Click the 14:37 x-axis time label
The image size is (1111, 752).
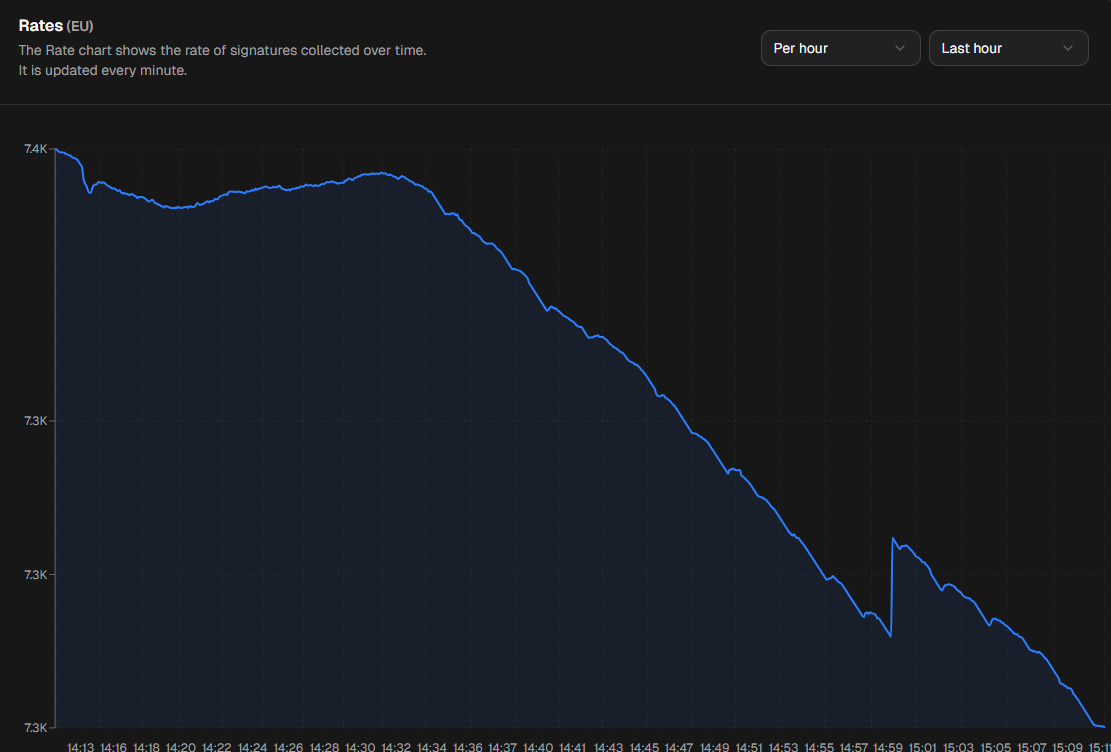coord(502,747)
